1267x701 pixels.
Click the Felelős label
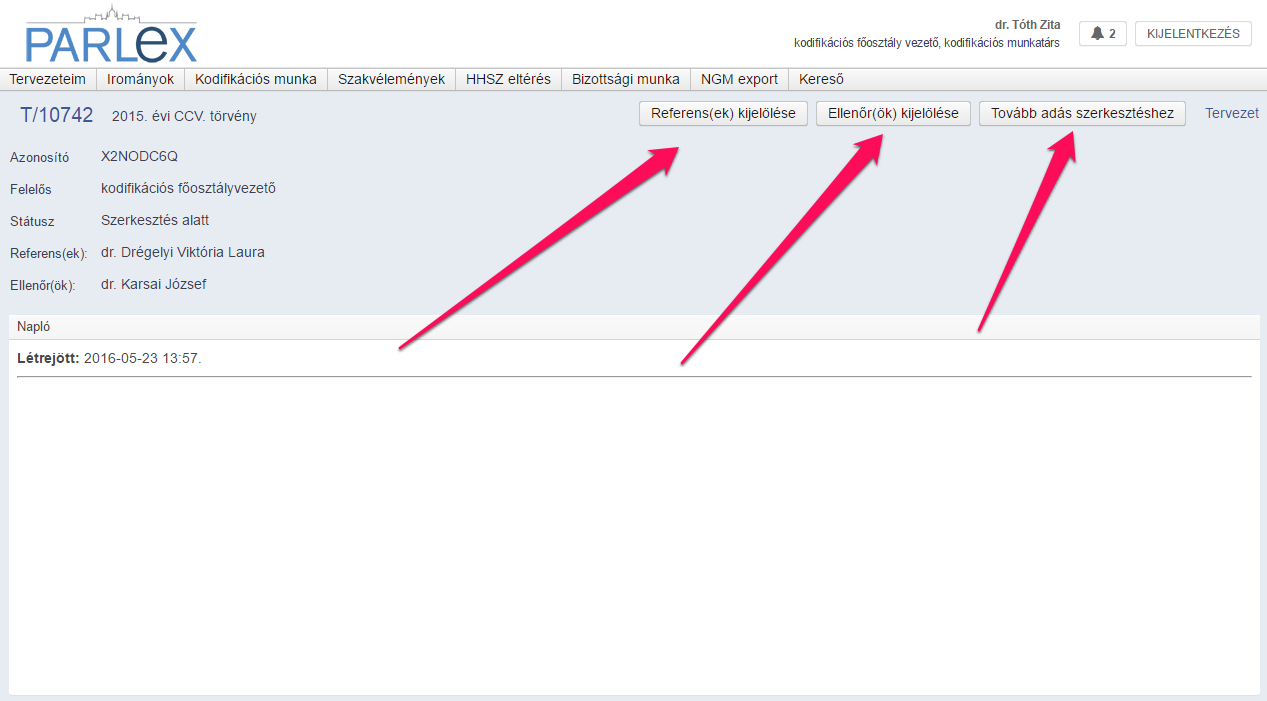31,189
